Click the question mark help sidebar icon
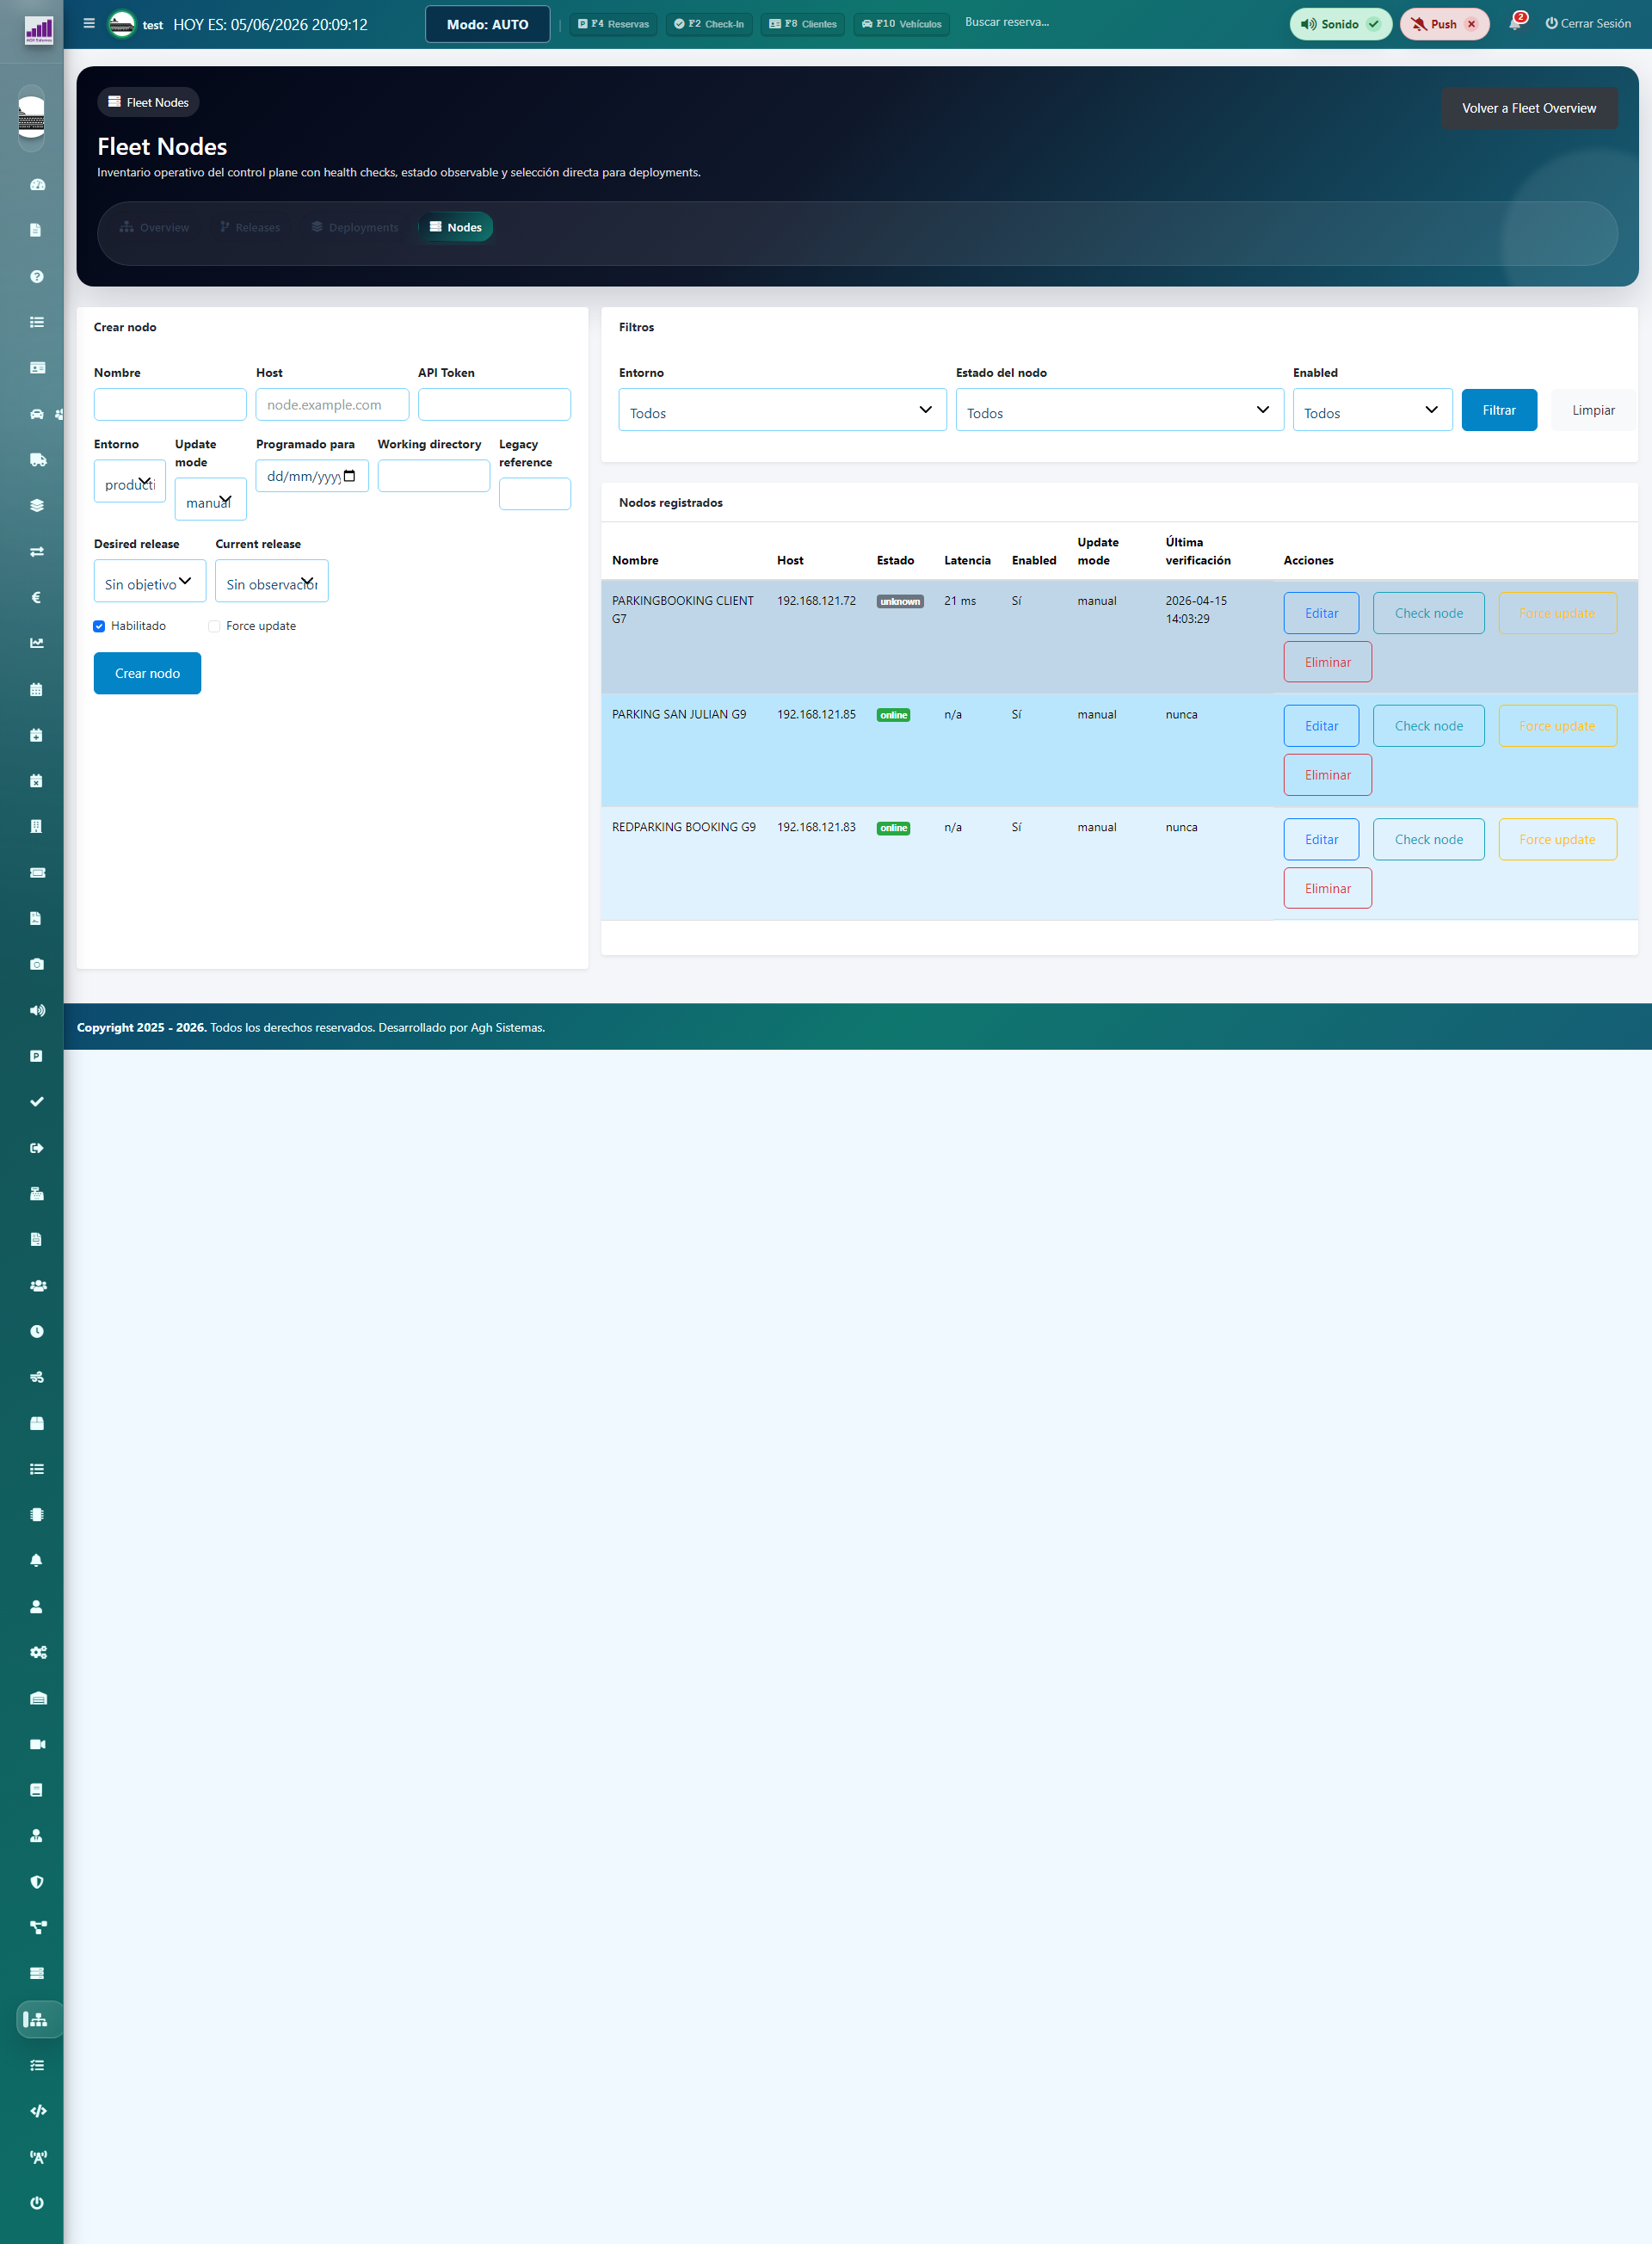The image size is (1652, 2244). pos(37,276)
